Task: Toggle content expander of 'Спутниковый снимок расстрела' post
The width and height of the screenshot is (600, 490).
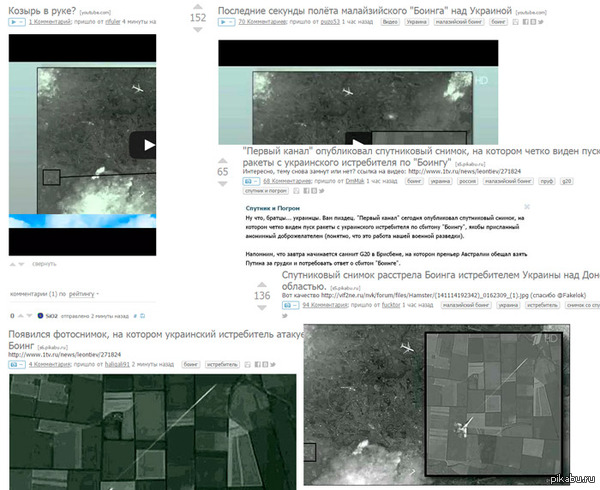Action: click(x=291, y=305)
